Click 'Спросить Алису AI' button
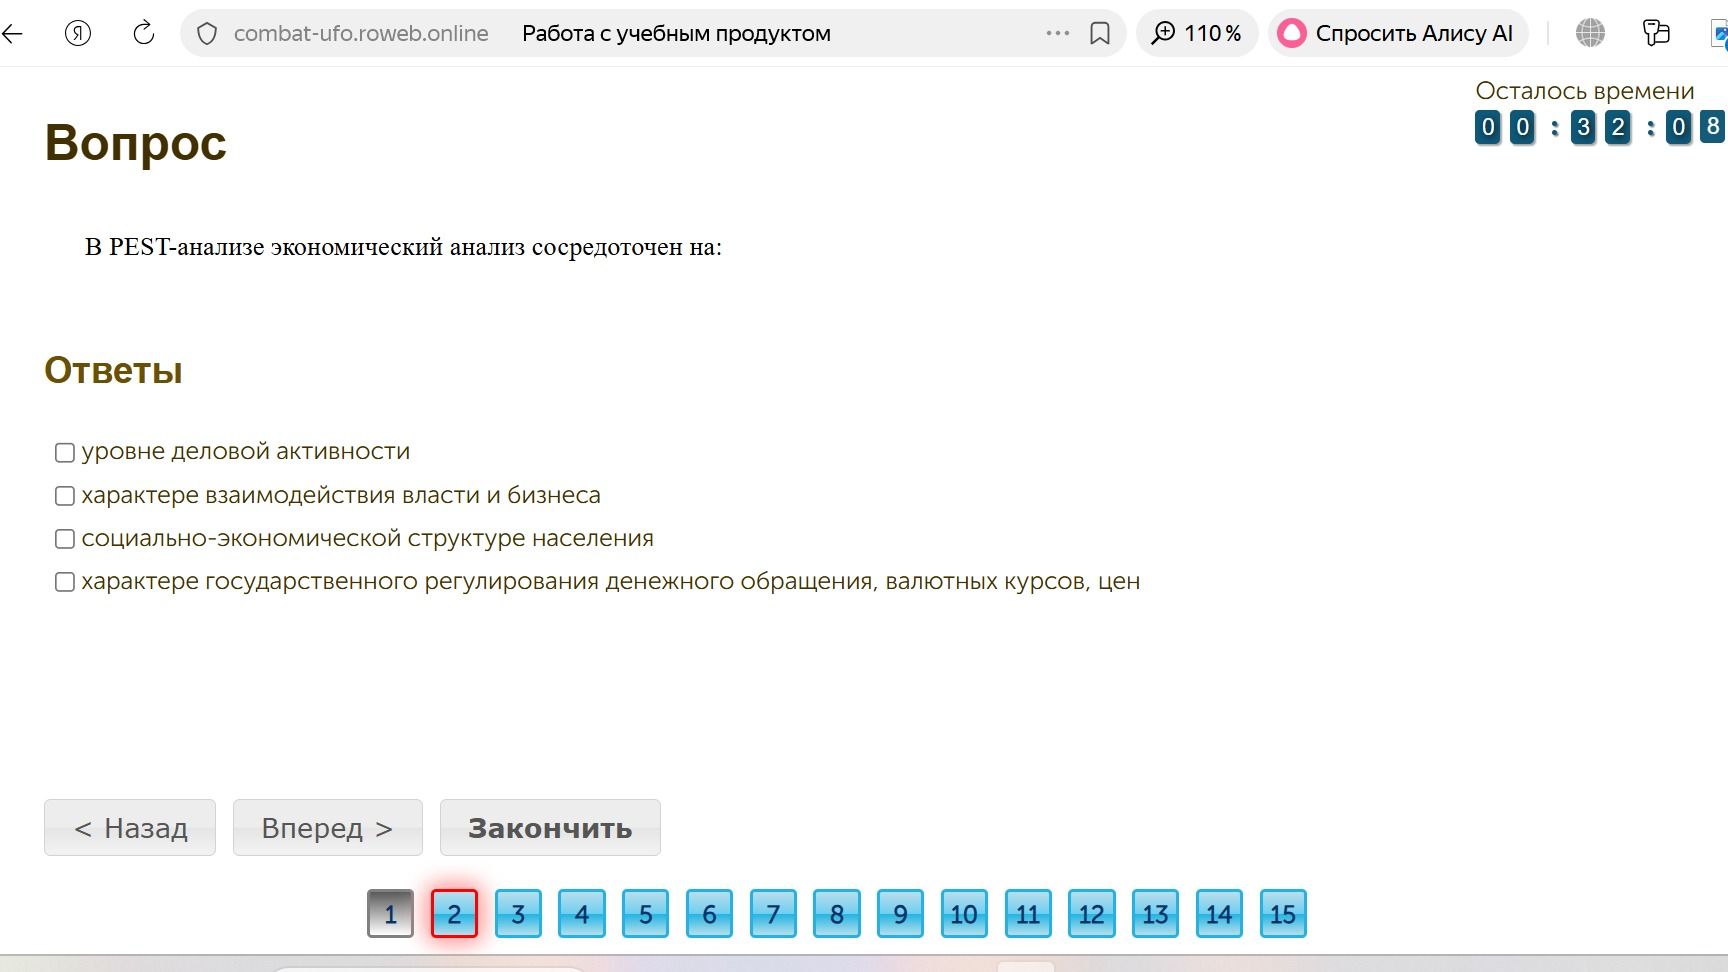 1398,33
